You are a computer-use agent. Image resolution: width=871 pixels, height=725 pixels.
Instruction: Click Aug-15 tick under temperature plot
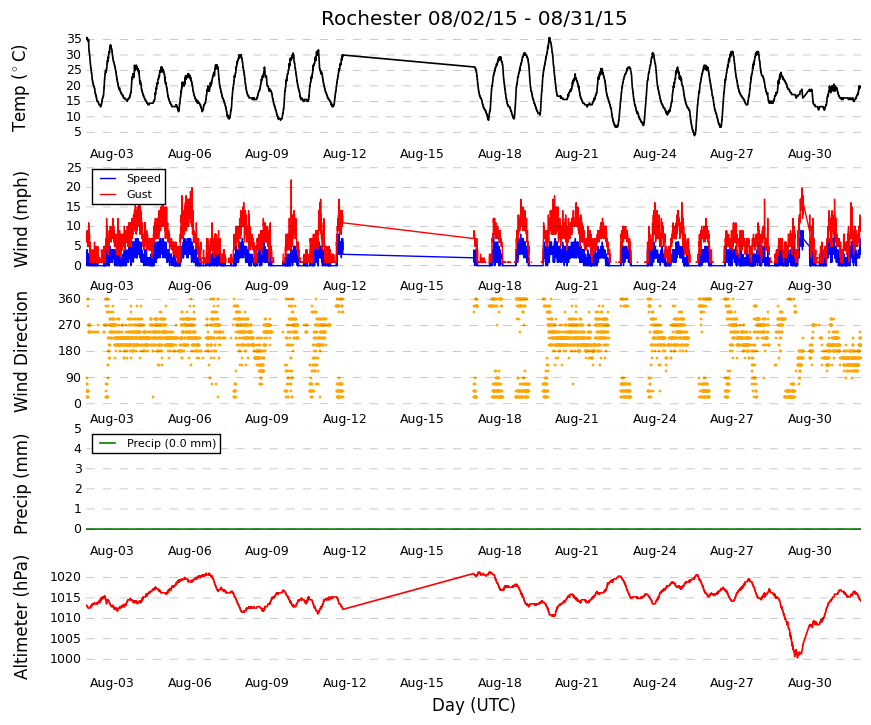422,154
